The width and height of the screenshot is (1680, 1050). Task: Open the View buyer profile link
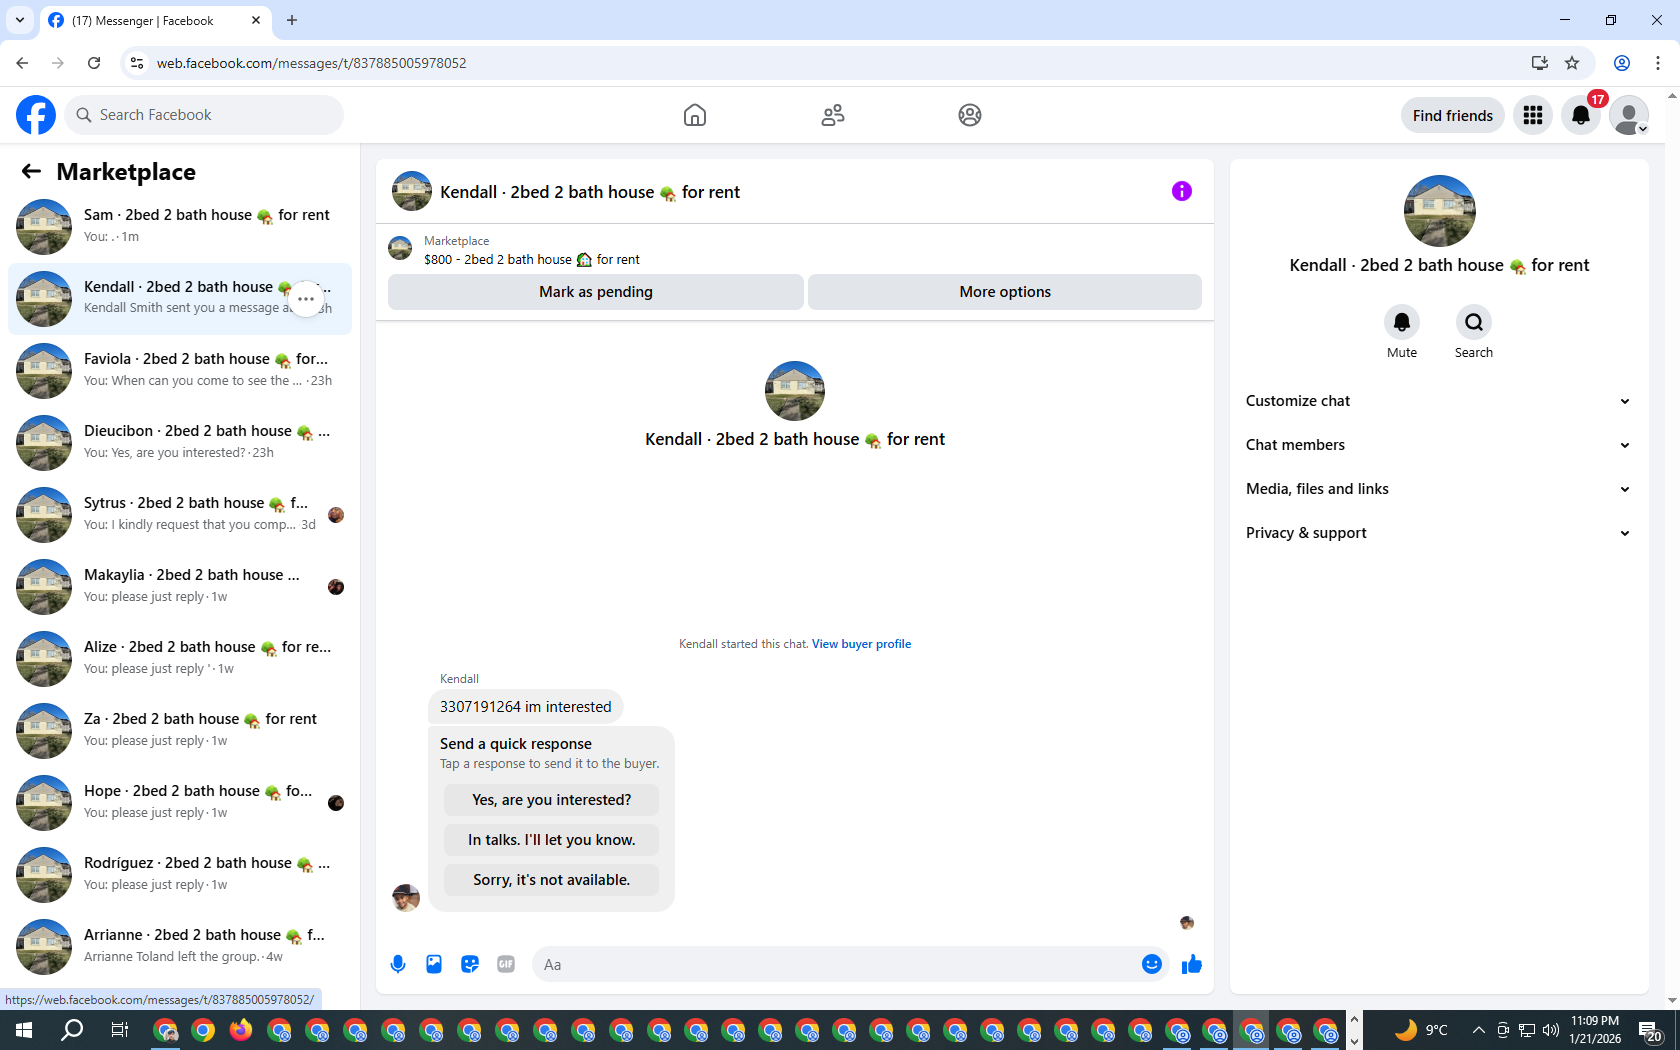click(x=861, y=644)
